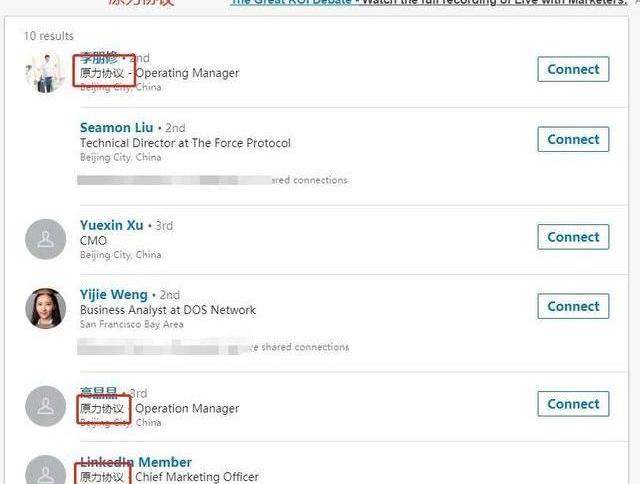Open Yuexin Xu's profile name link

click(x=111, y=225)
